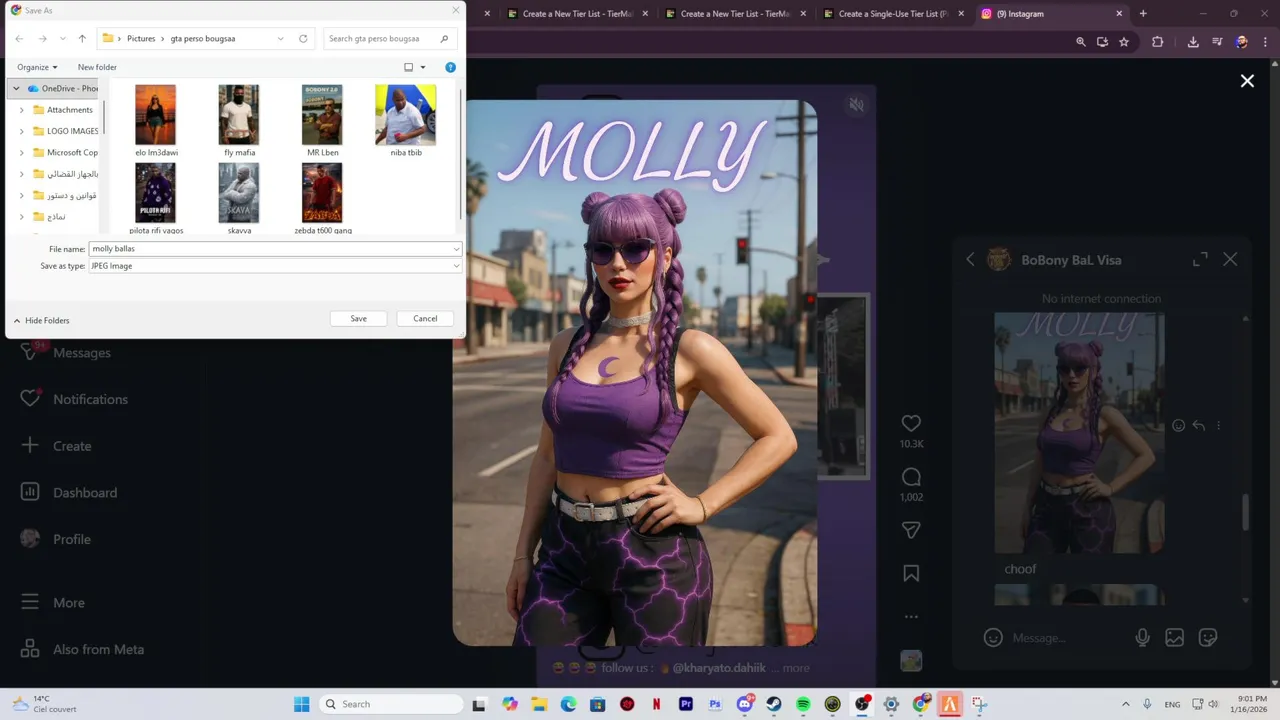Open the address path history dropdown
Viewport: 1280px width, 720px height.
(281, 39)
